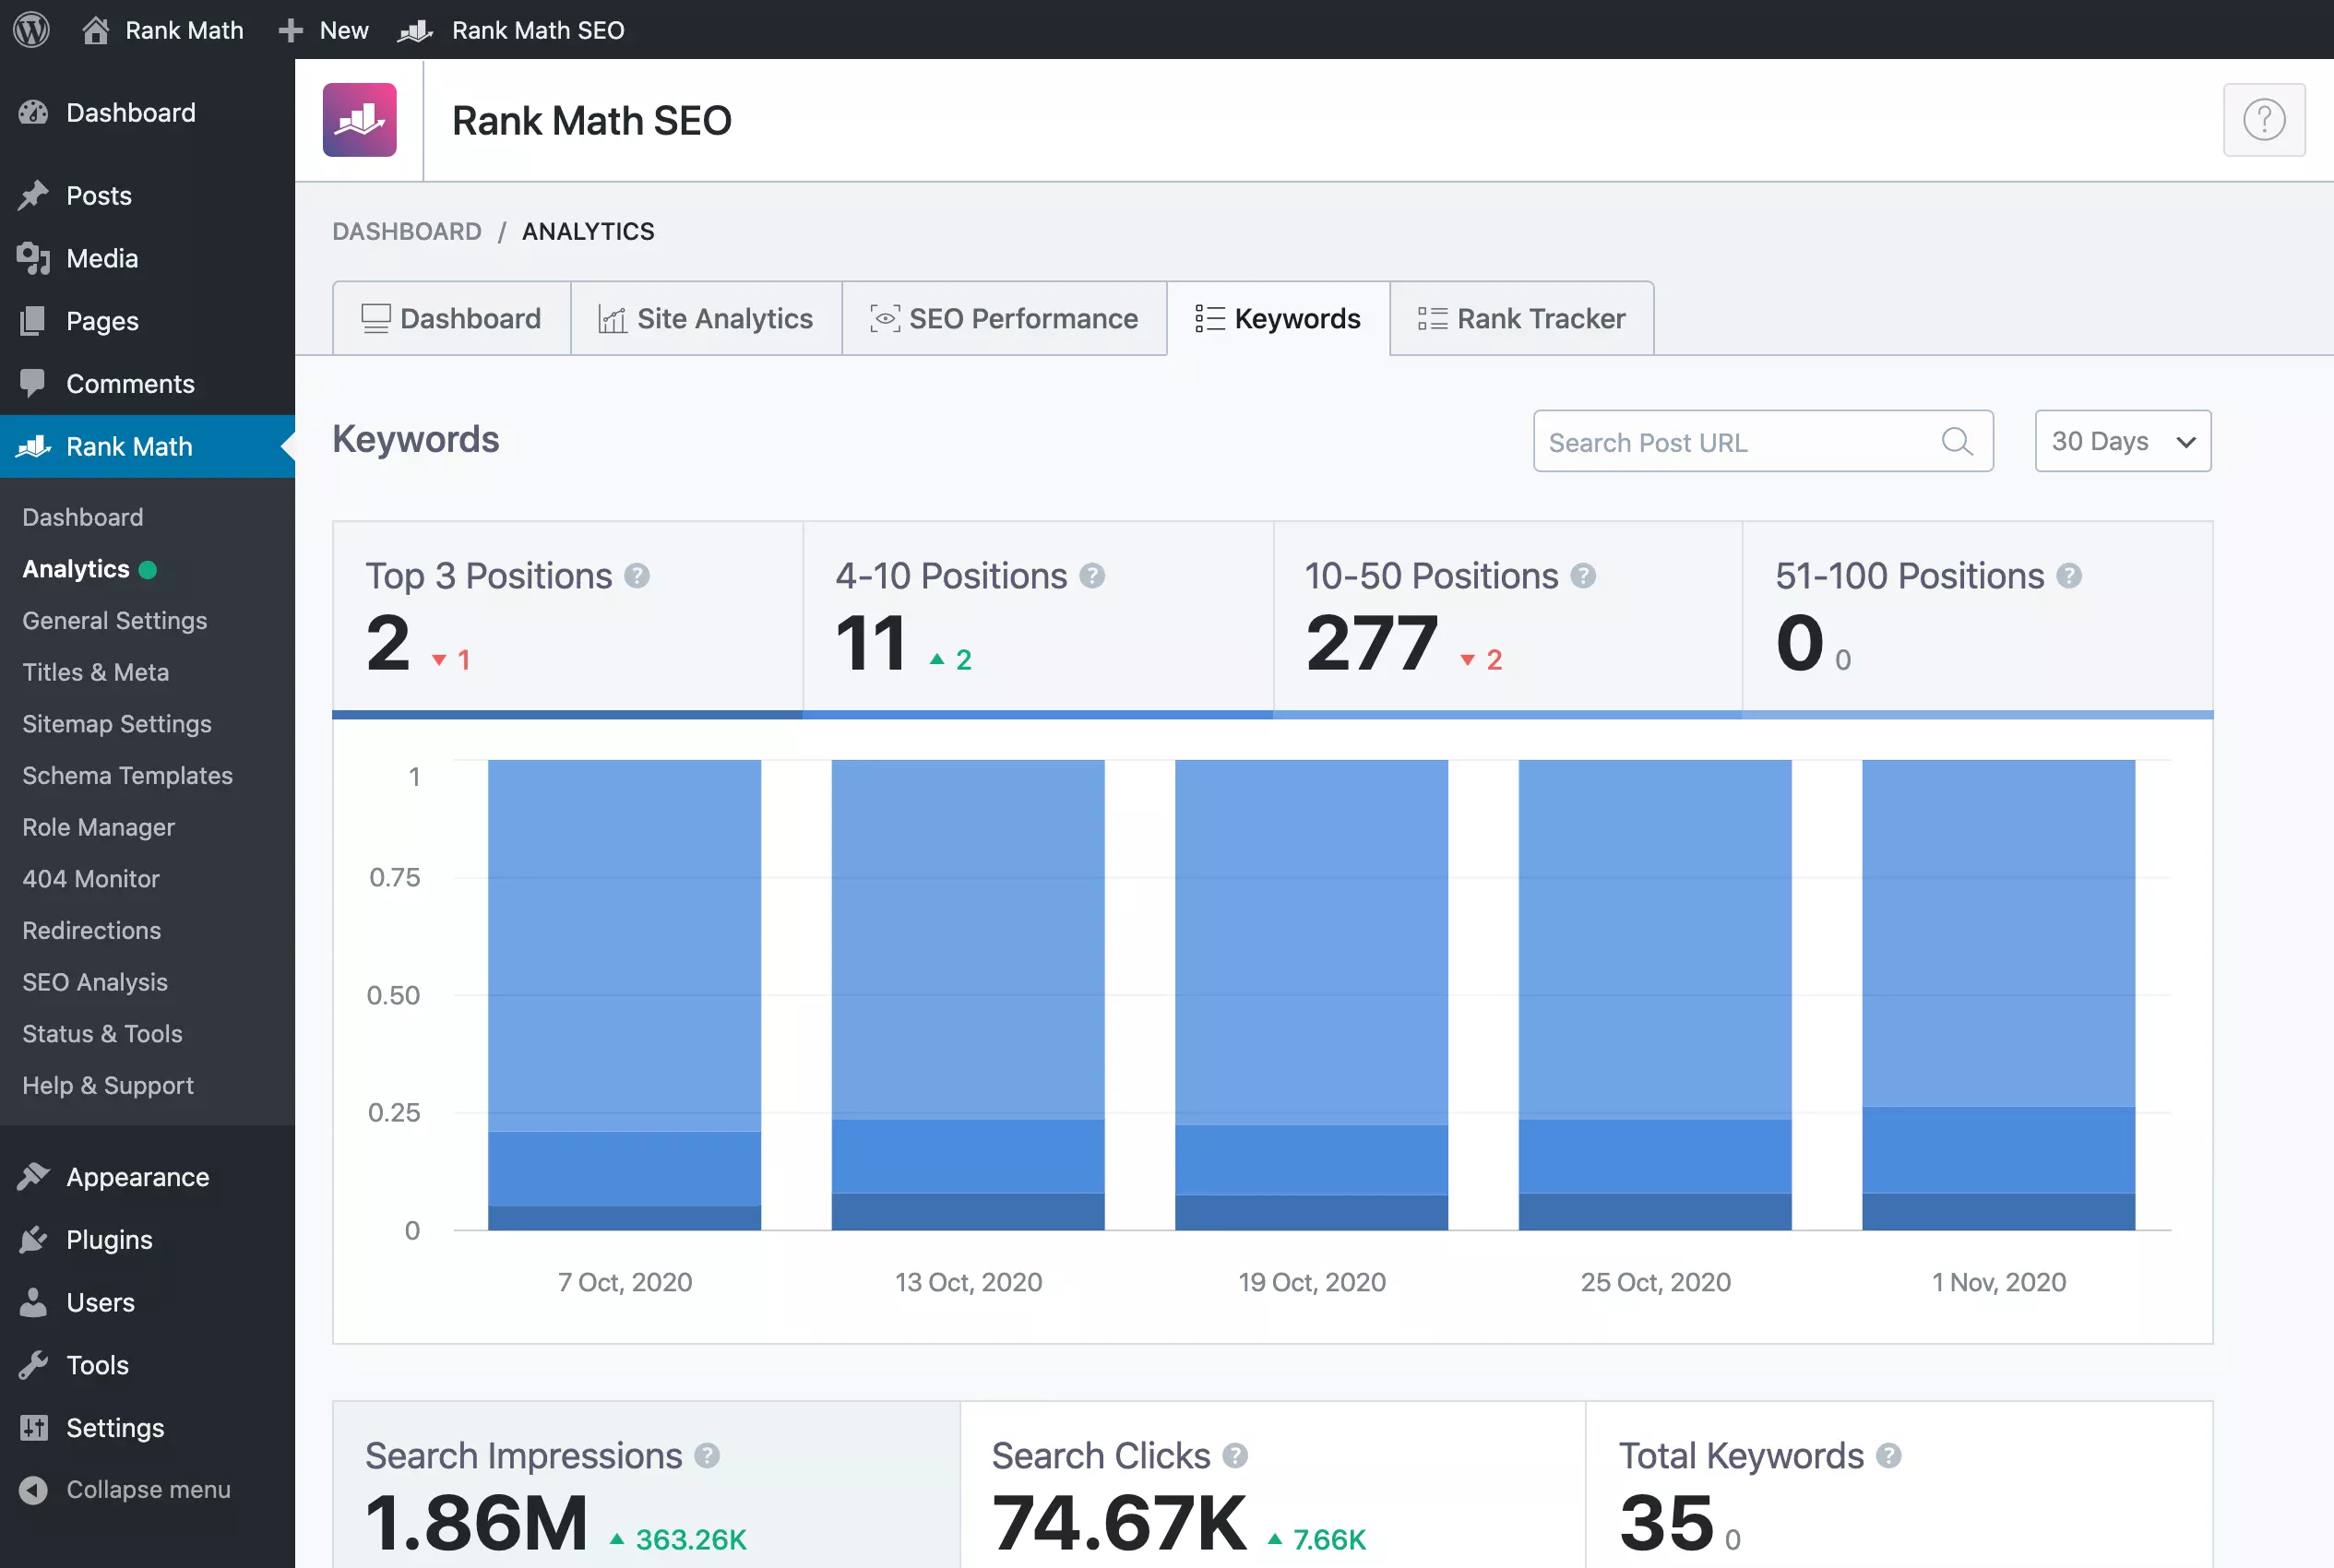Click Total Keywords help icon

pos(1888,1456)
